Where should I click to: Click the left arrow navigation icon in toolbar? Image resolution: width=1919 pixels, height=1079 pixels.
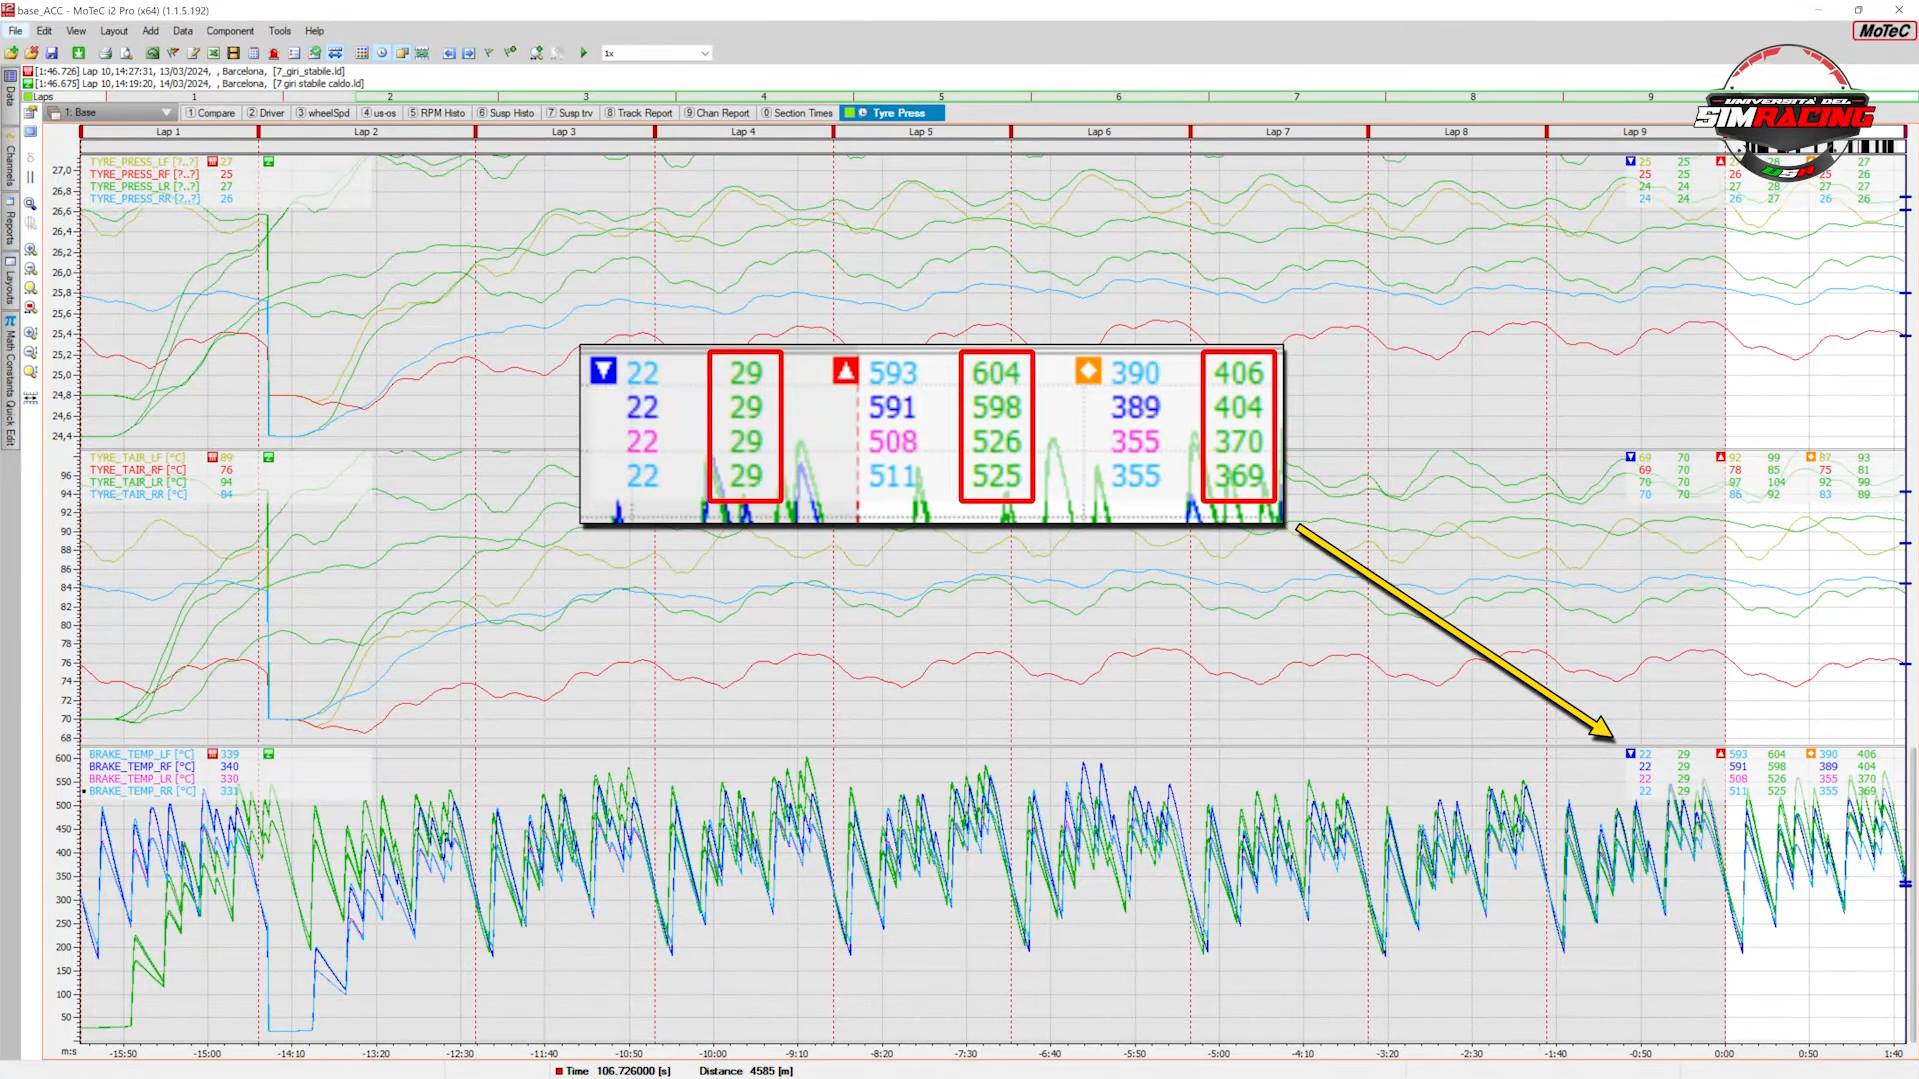pyautogui.click(x=449, y=53)
